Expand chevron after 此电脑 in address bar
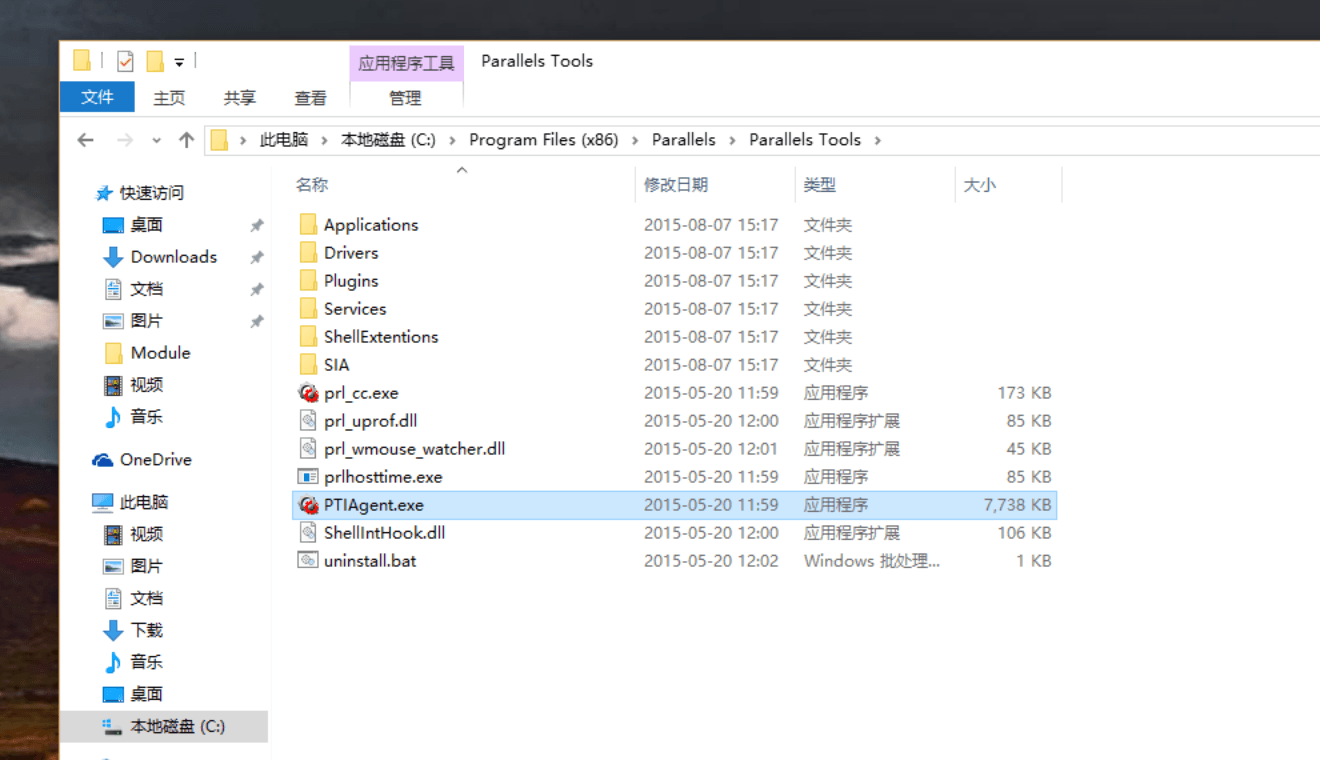Viewport: 1320px width, 760px height. tap(324, 140)
